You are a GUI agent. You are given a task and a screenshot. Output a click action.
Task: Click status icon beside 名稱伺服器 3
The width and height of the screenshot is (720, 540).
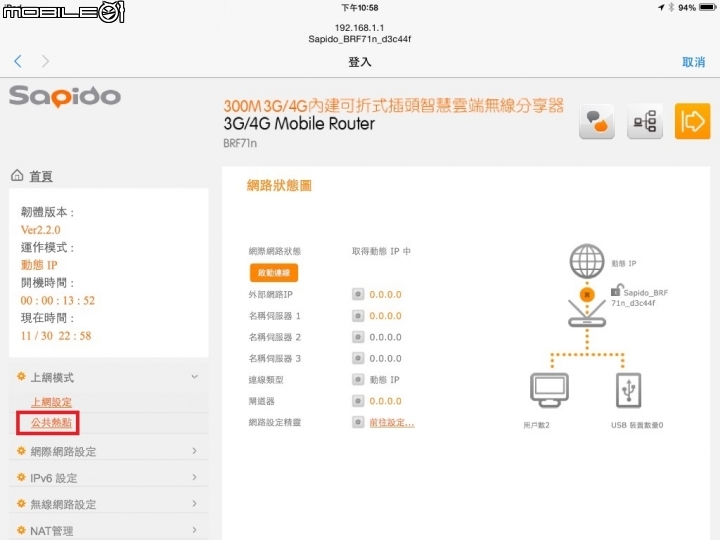coord(358,358)
